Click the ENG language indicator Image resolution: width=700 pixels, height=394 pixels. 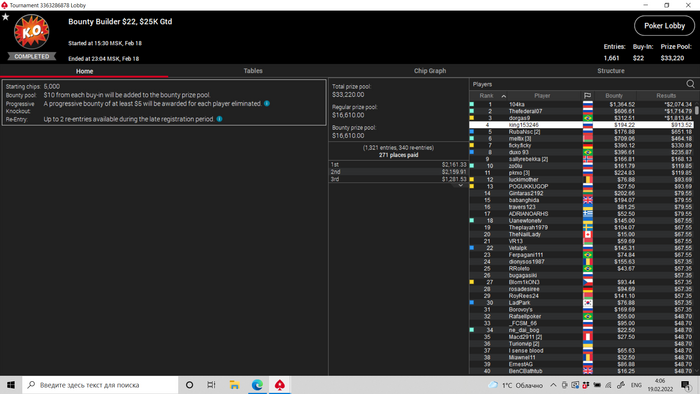click(636, 385)
